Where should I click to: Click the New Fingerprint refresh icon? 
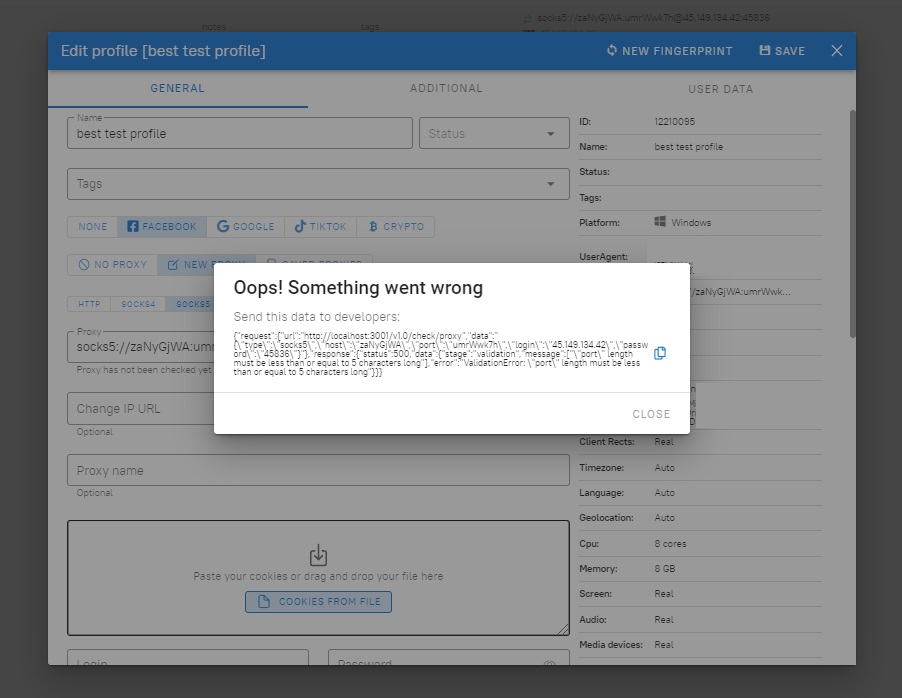coord(612,51)
